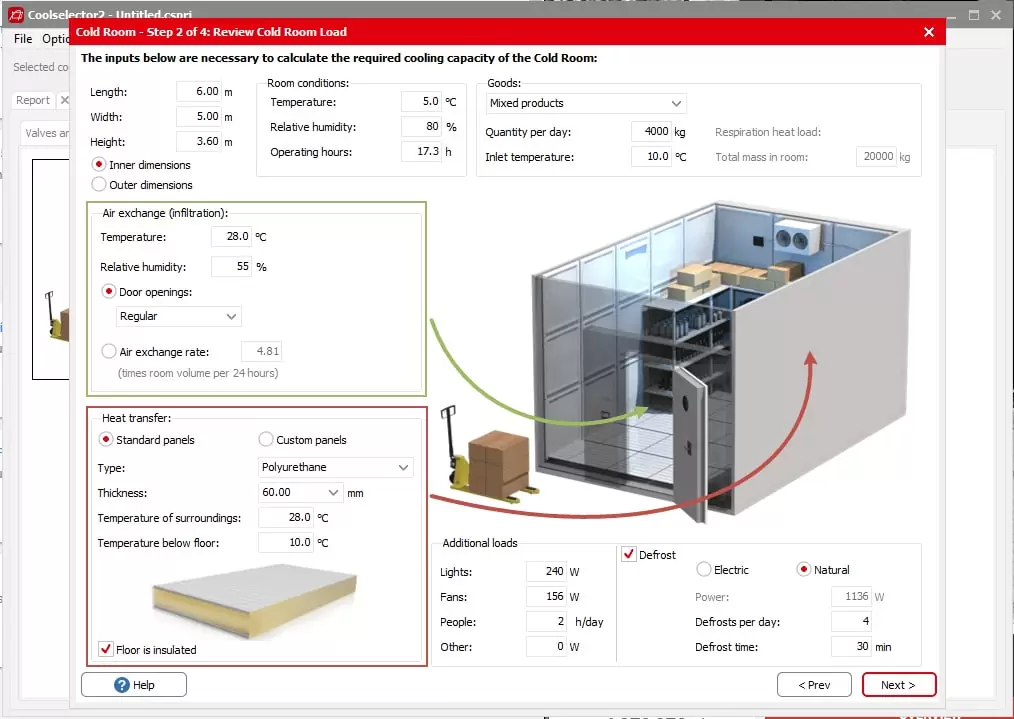Select the Outer dimensions radio button

99,185
